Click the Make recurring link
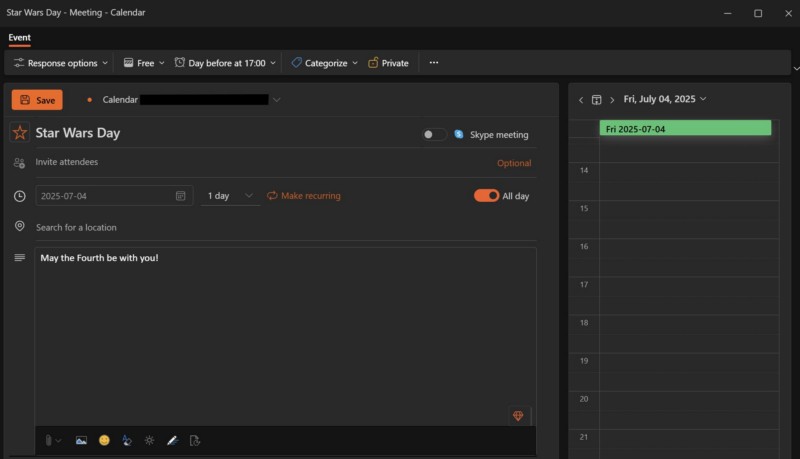The image size is (800, 459). tap(304, 196)
